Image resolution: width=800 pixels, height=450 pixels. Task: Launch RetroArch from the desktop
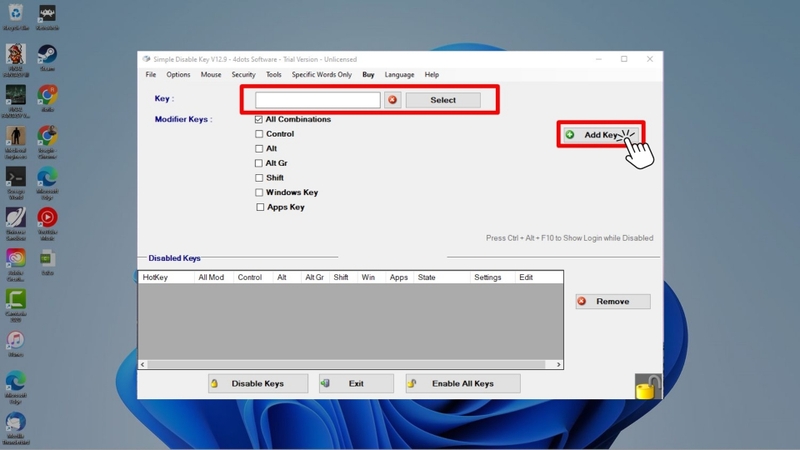pos(47,17)
